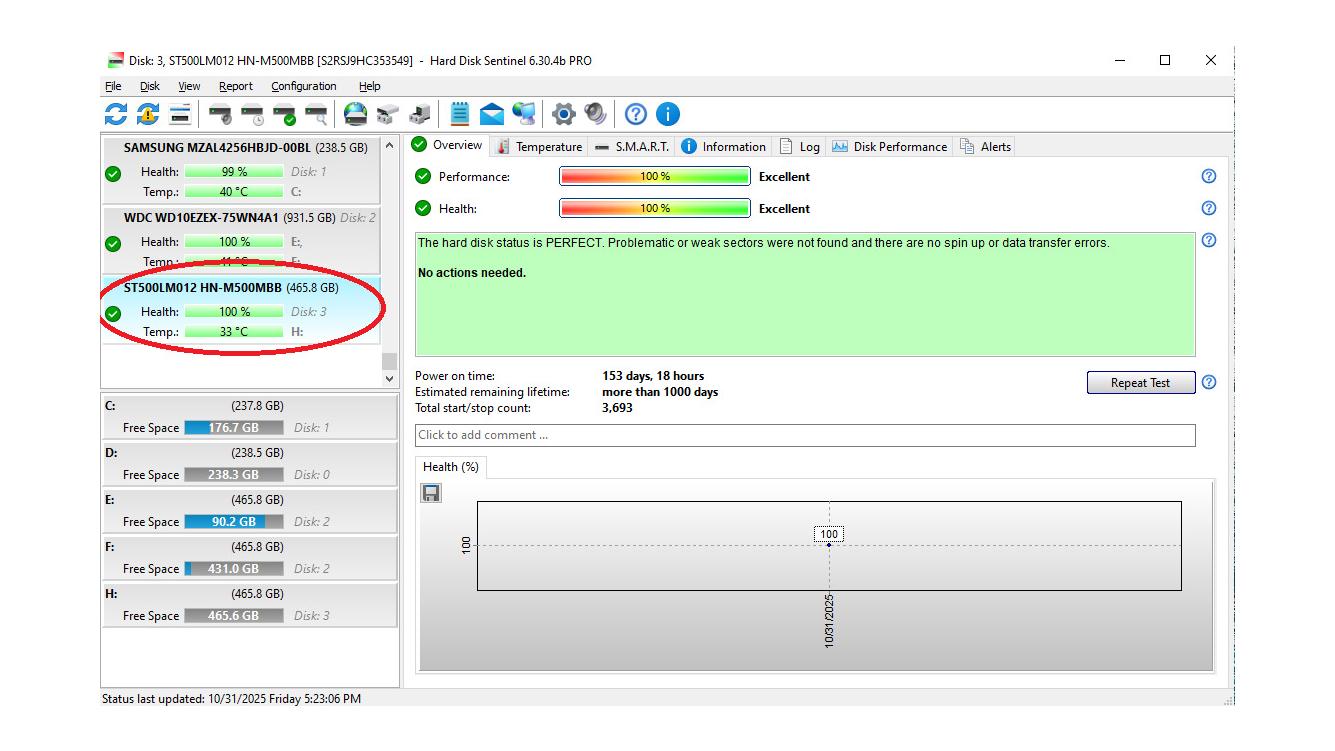Click the speaker sound toolbar icon

tap(596, 114)
